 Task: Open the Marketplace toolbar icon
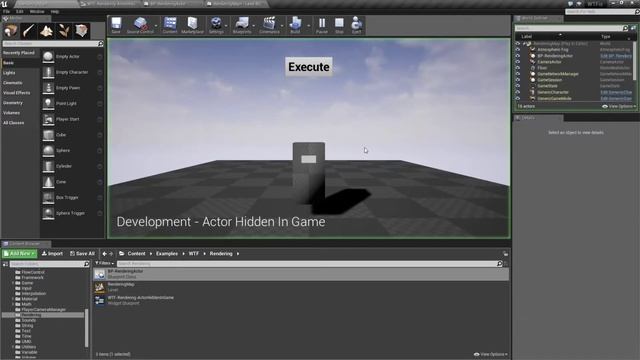tap(192, 25)
